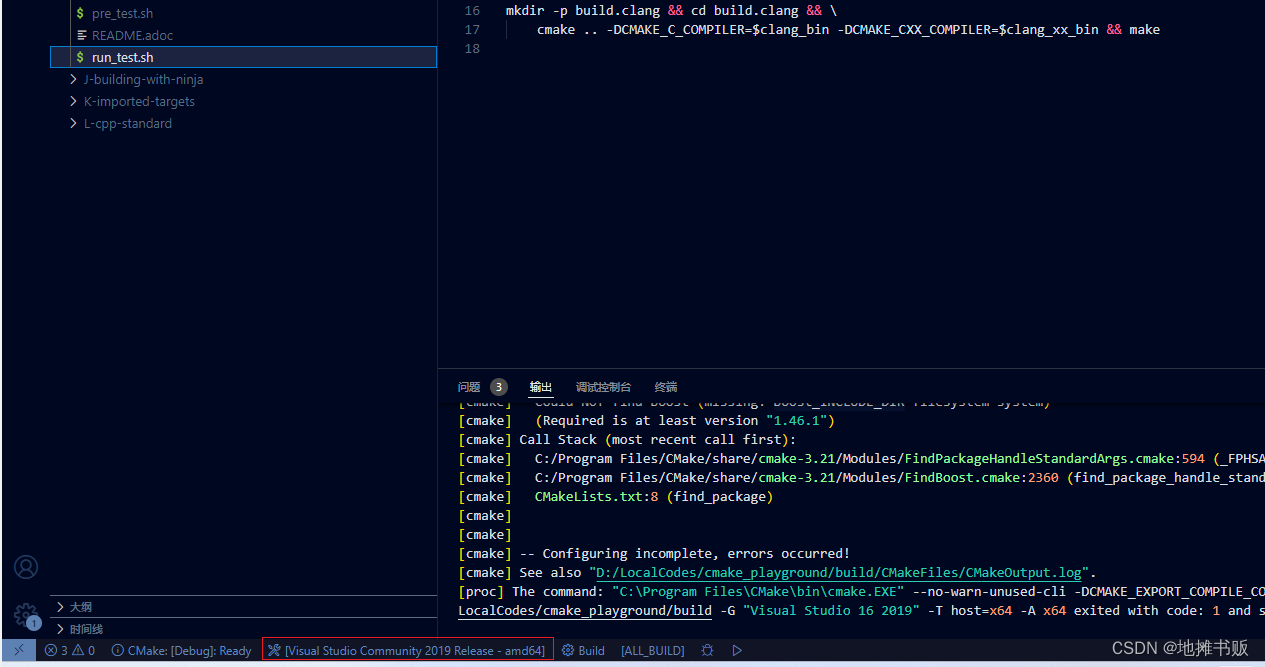Expand the L-cpp-standard folder
Viewport: 1265px width, 667px height.
click(x=127, y=123)
